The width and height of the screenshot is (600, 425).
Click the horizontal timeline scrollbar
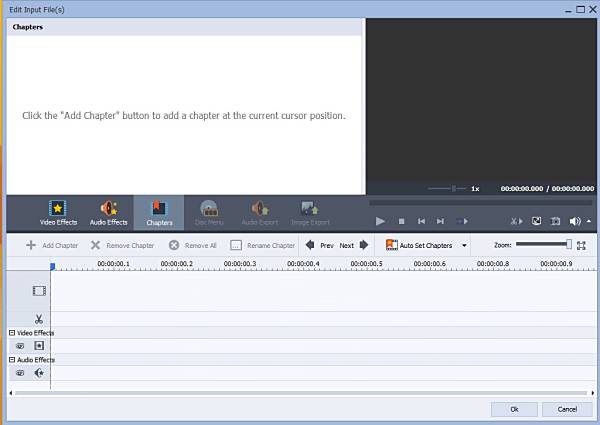pyautogui.click(x=301, y=393)
